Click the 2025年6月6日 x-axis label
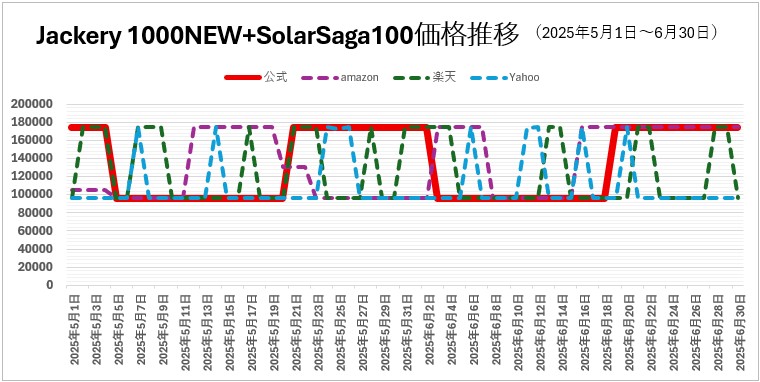The height and width of the screenshot is (382, 760). point(475,330)
